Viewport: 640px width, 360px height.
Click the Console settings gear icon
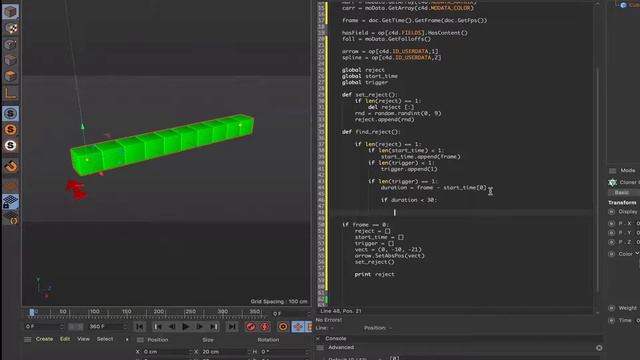[x=599, y=348]
